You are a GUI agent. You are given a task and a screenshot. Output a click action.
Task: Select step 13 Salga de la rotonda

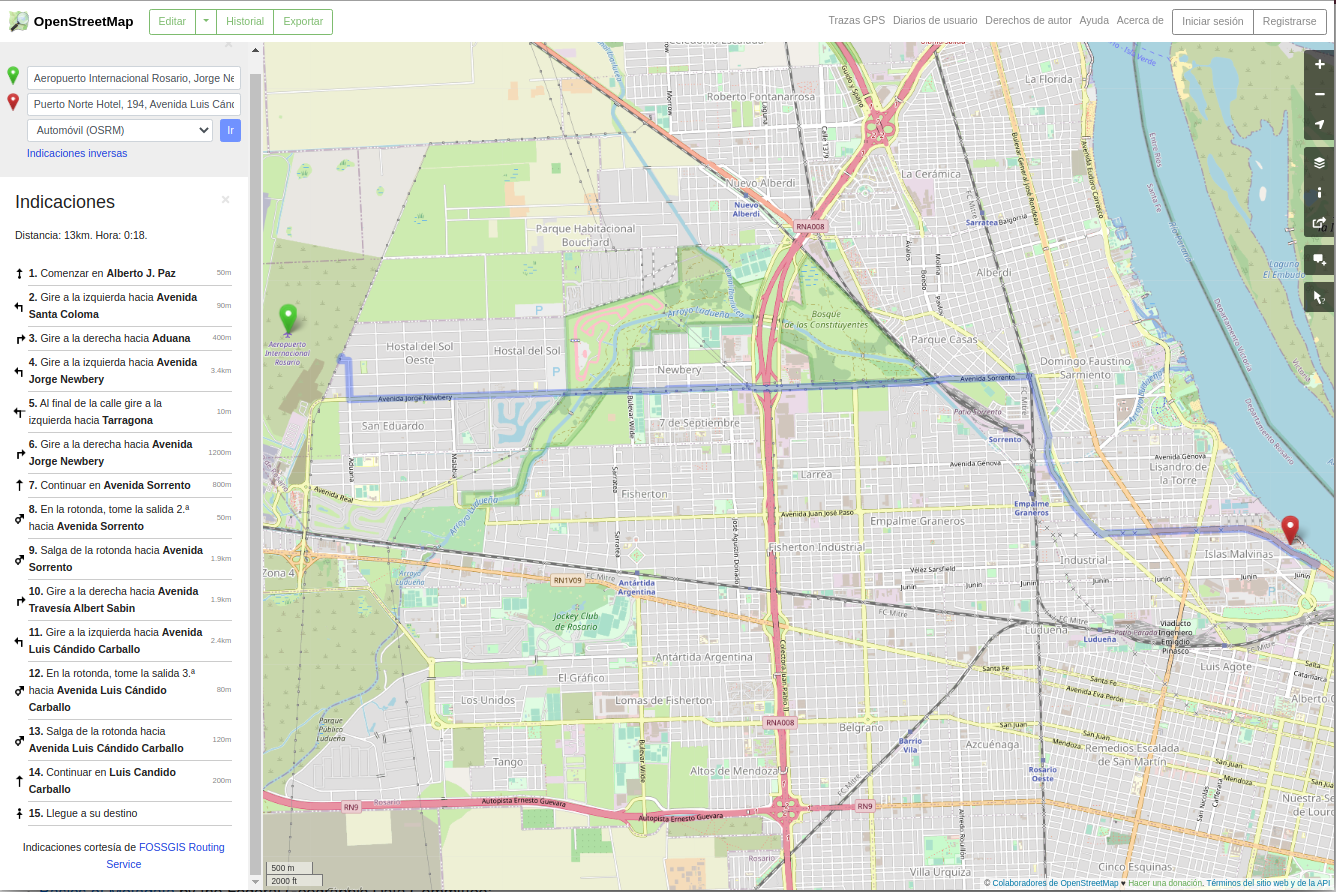click(123, 740)
